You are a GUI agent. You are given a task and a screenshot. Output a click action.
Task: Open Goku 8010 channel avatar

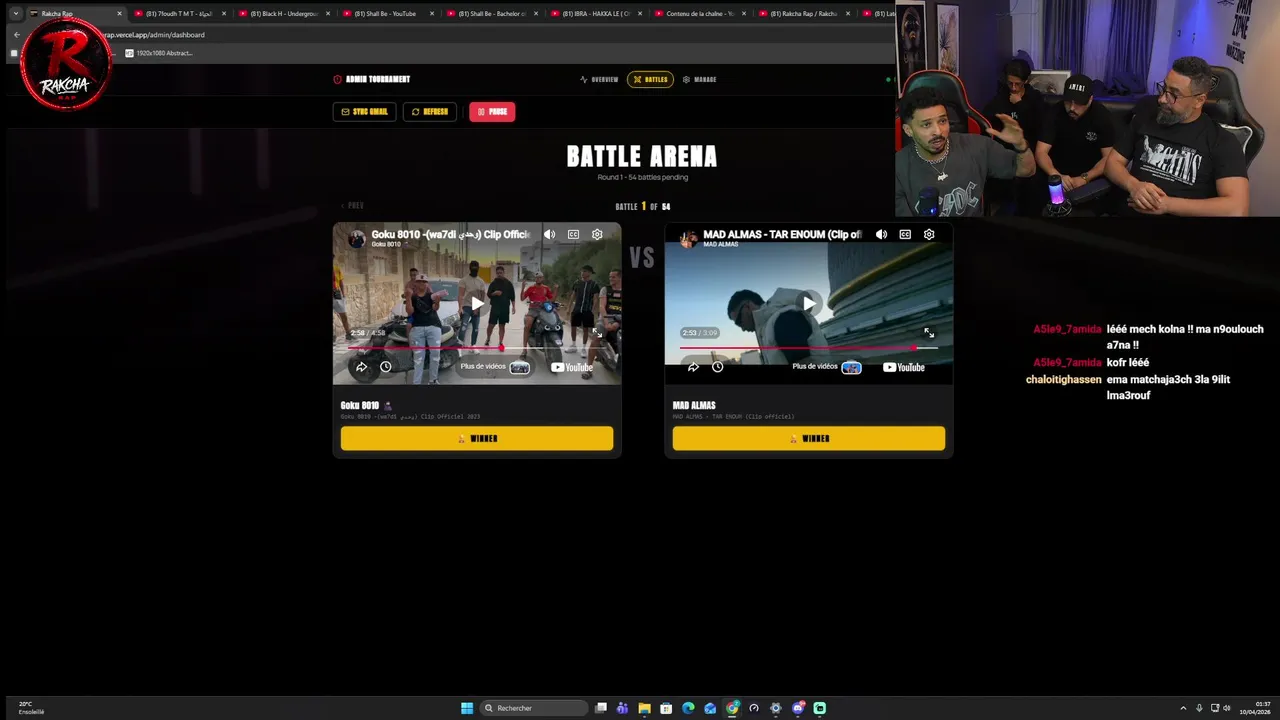(356, 238)
